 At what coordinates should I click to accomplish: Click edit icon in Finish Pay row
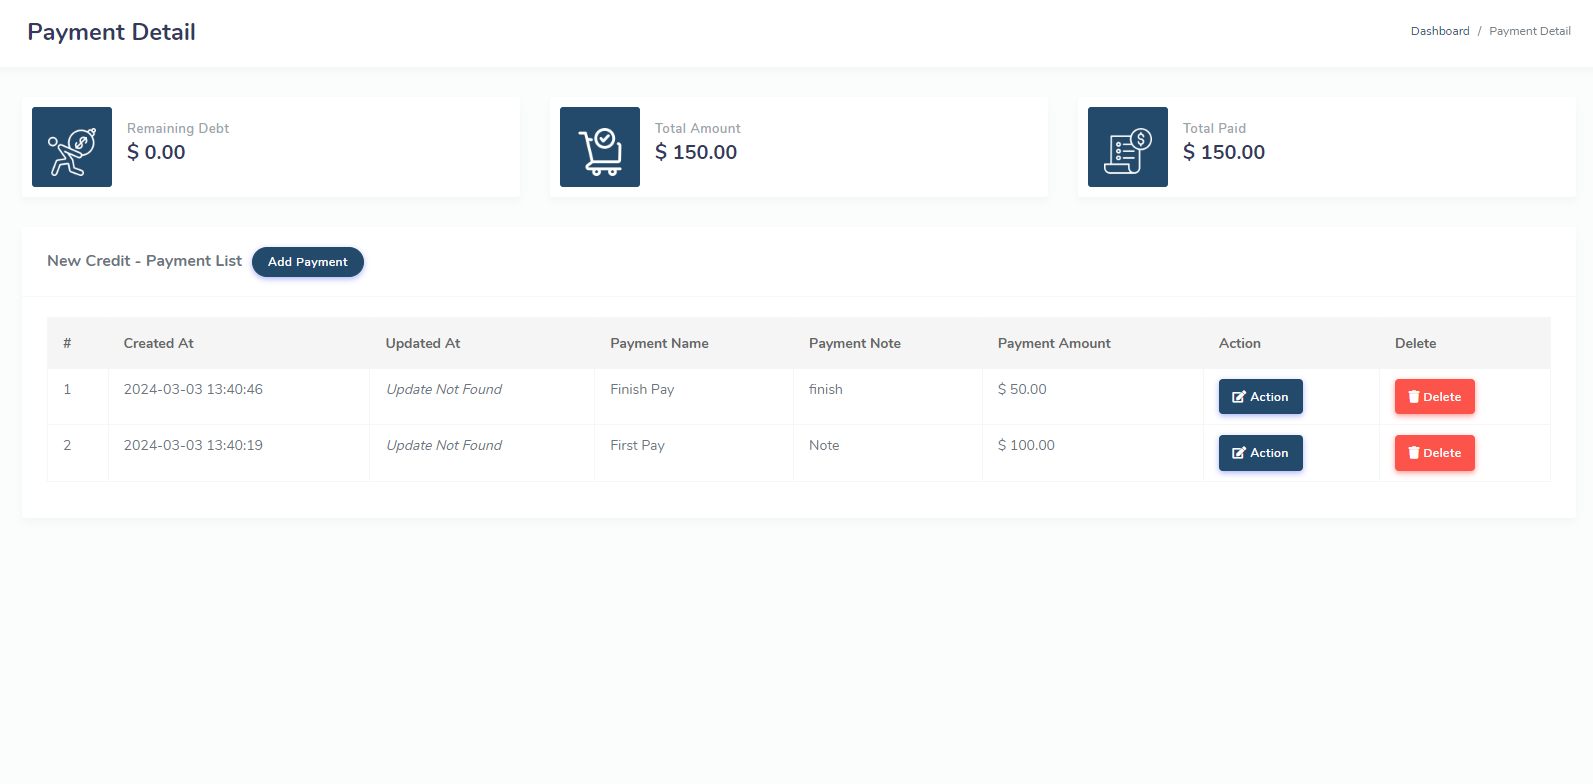coord(1239,397)
